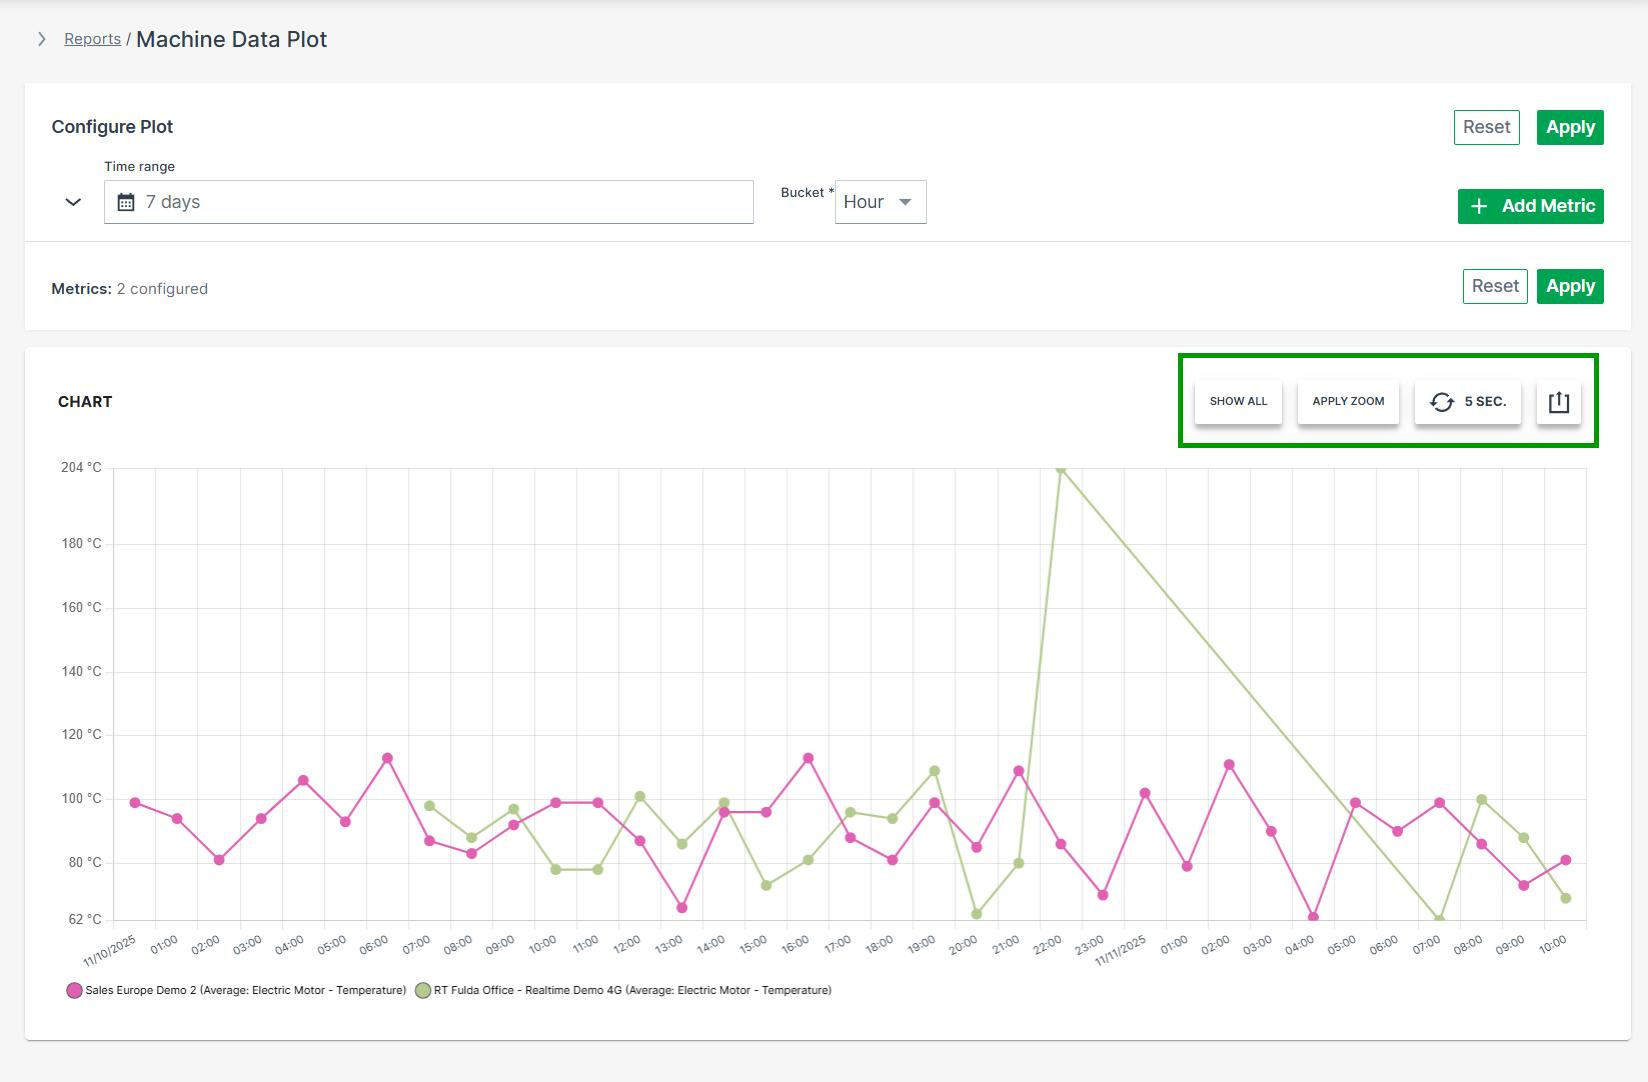Collapse the Configure Plot section chevron

tap(73, 202)
